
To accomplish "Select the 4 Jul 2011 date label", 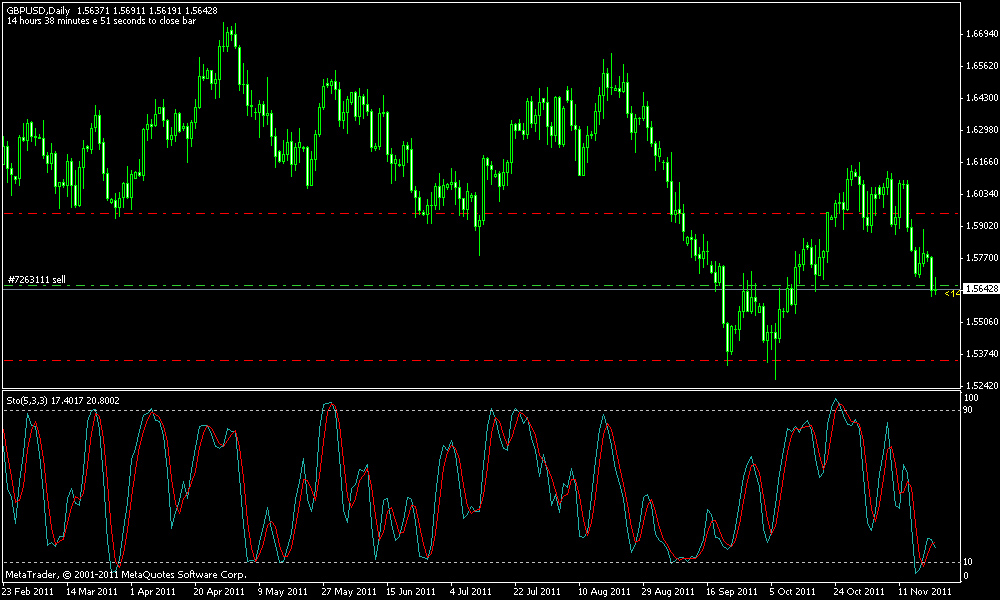I will point(471,591).
